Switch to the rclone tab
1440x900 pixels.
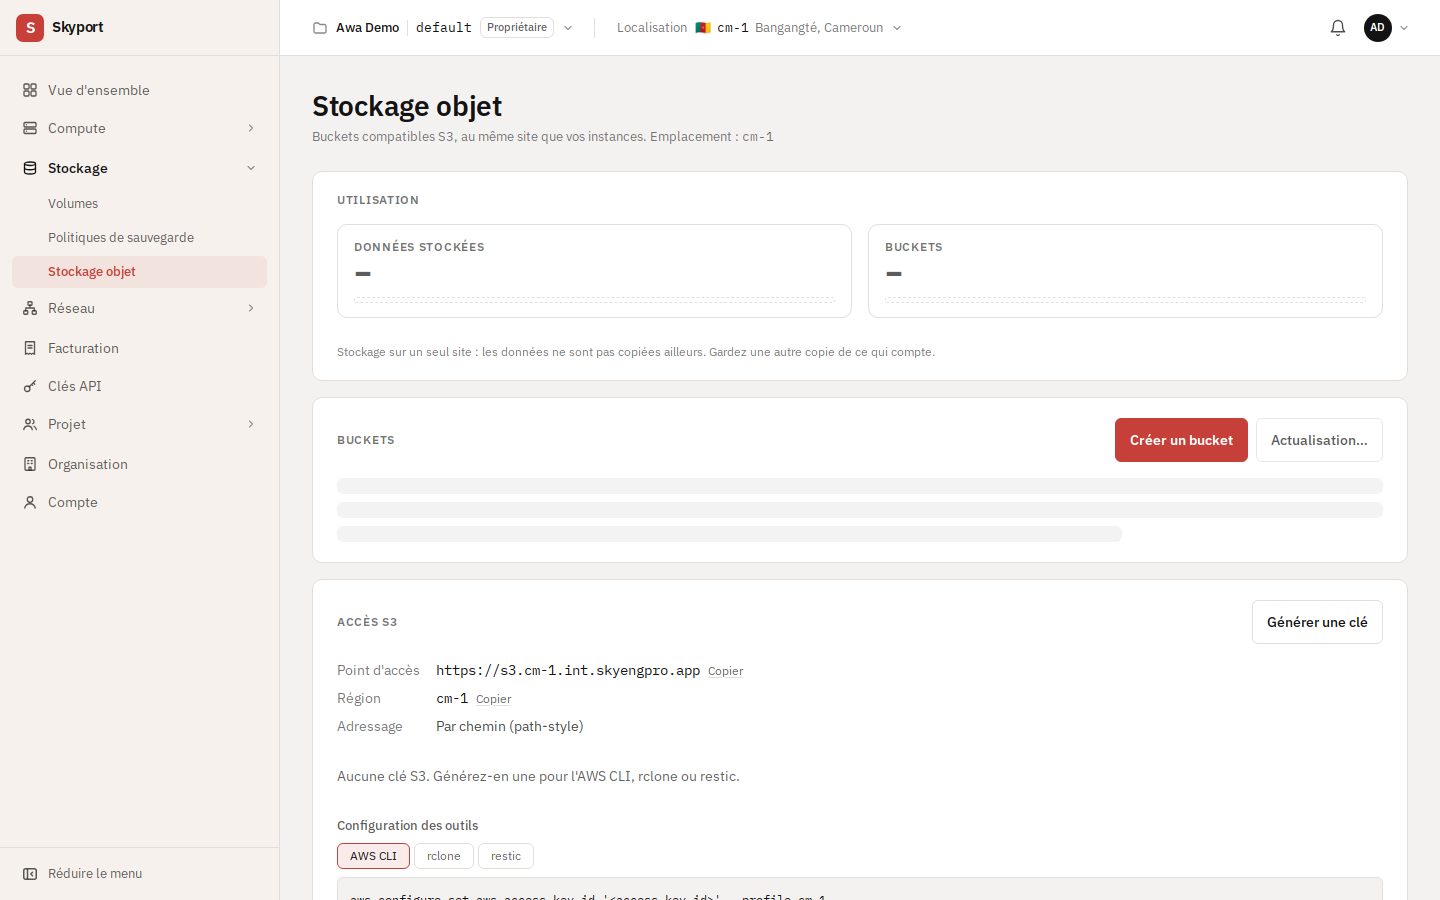(444, 856)
